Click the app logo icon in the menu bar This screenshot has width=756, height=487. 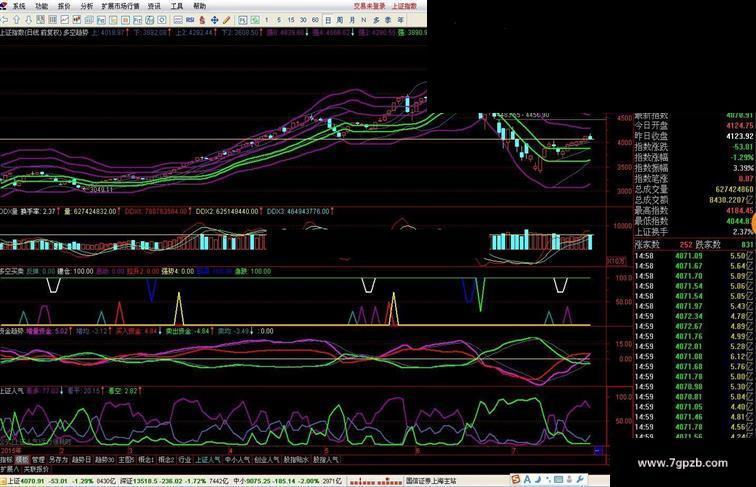pos(3,6)
